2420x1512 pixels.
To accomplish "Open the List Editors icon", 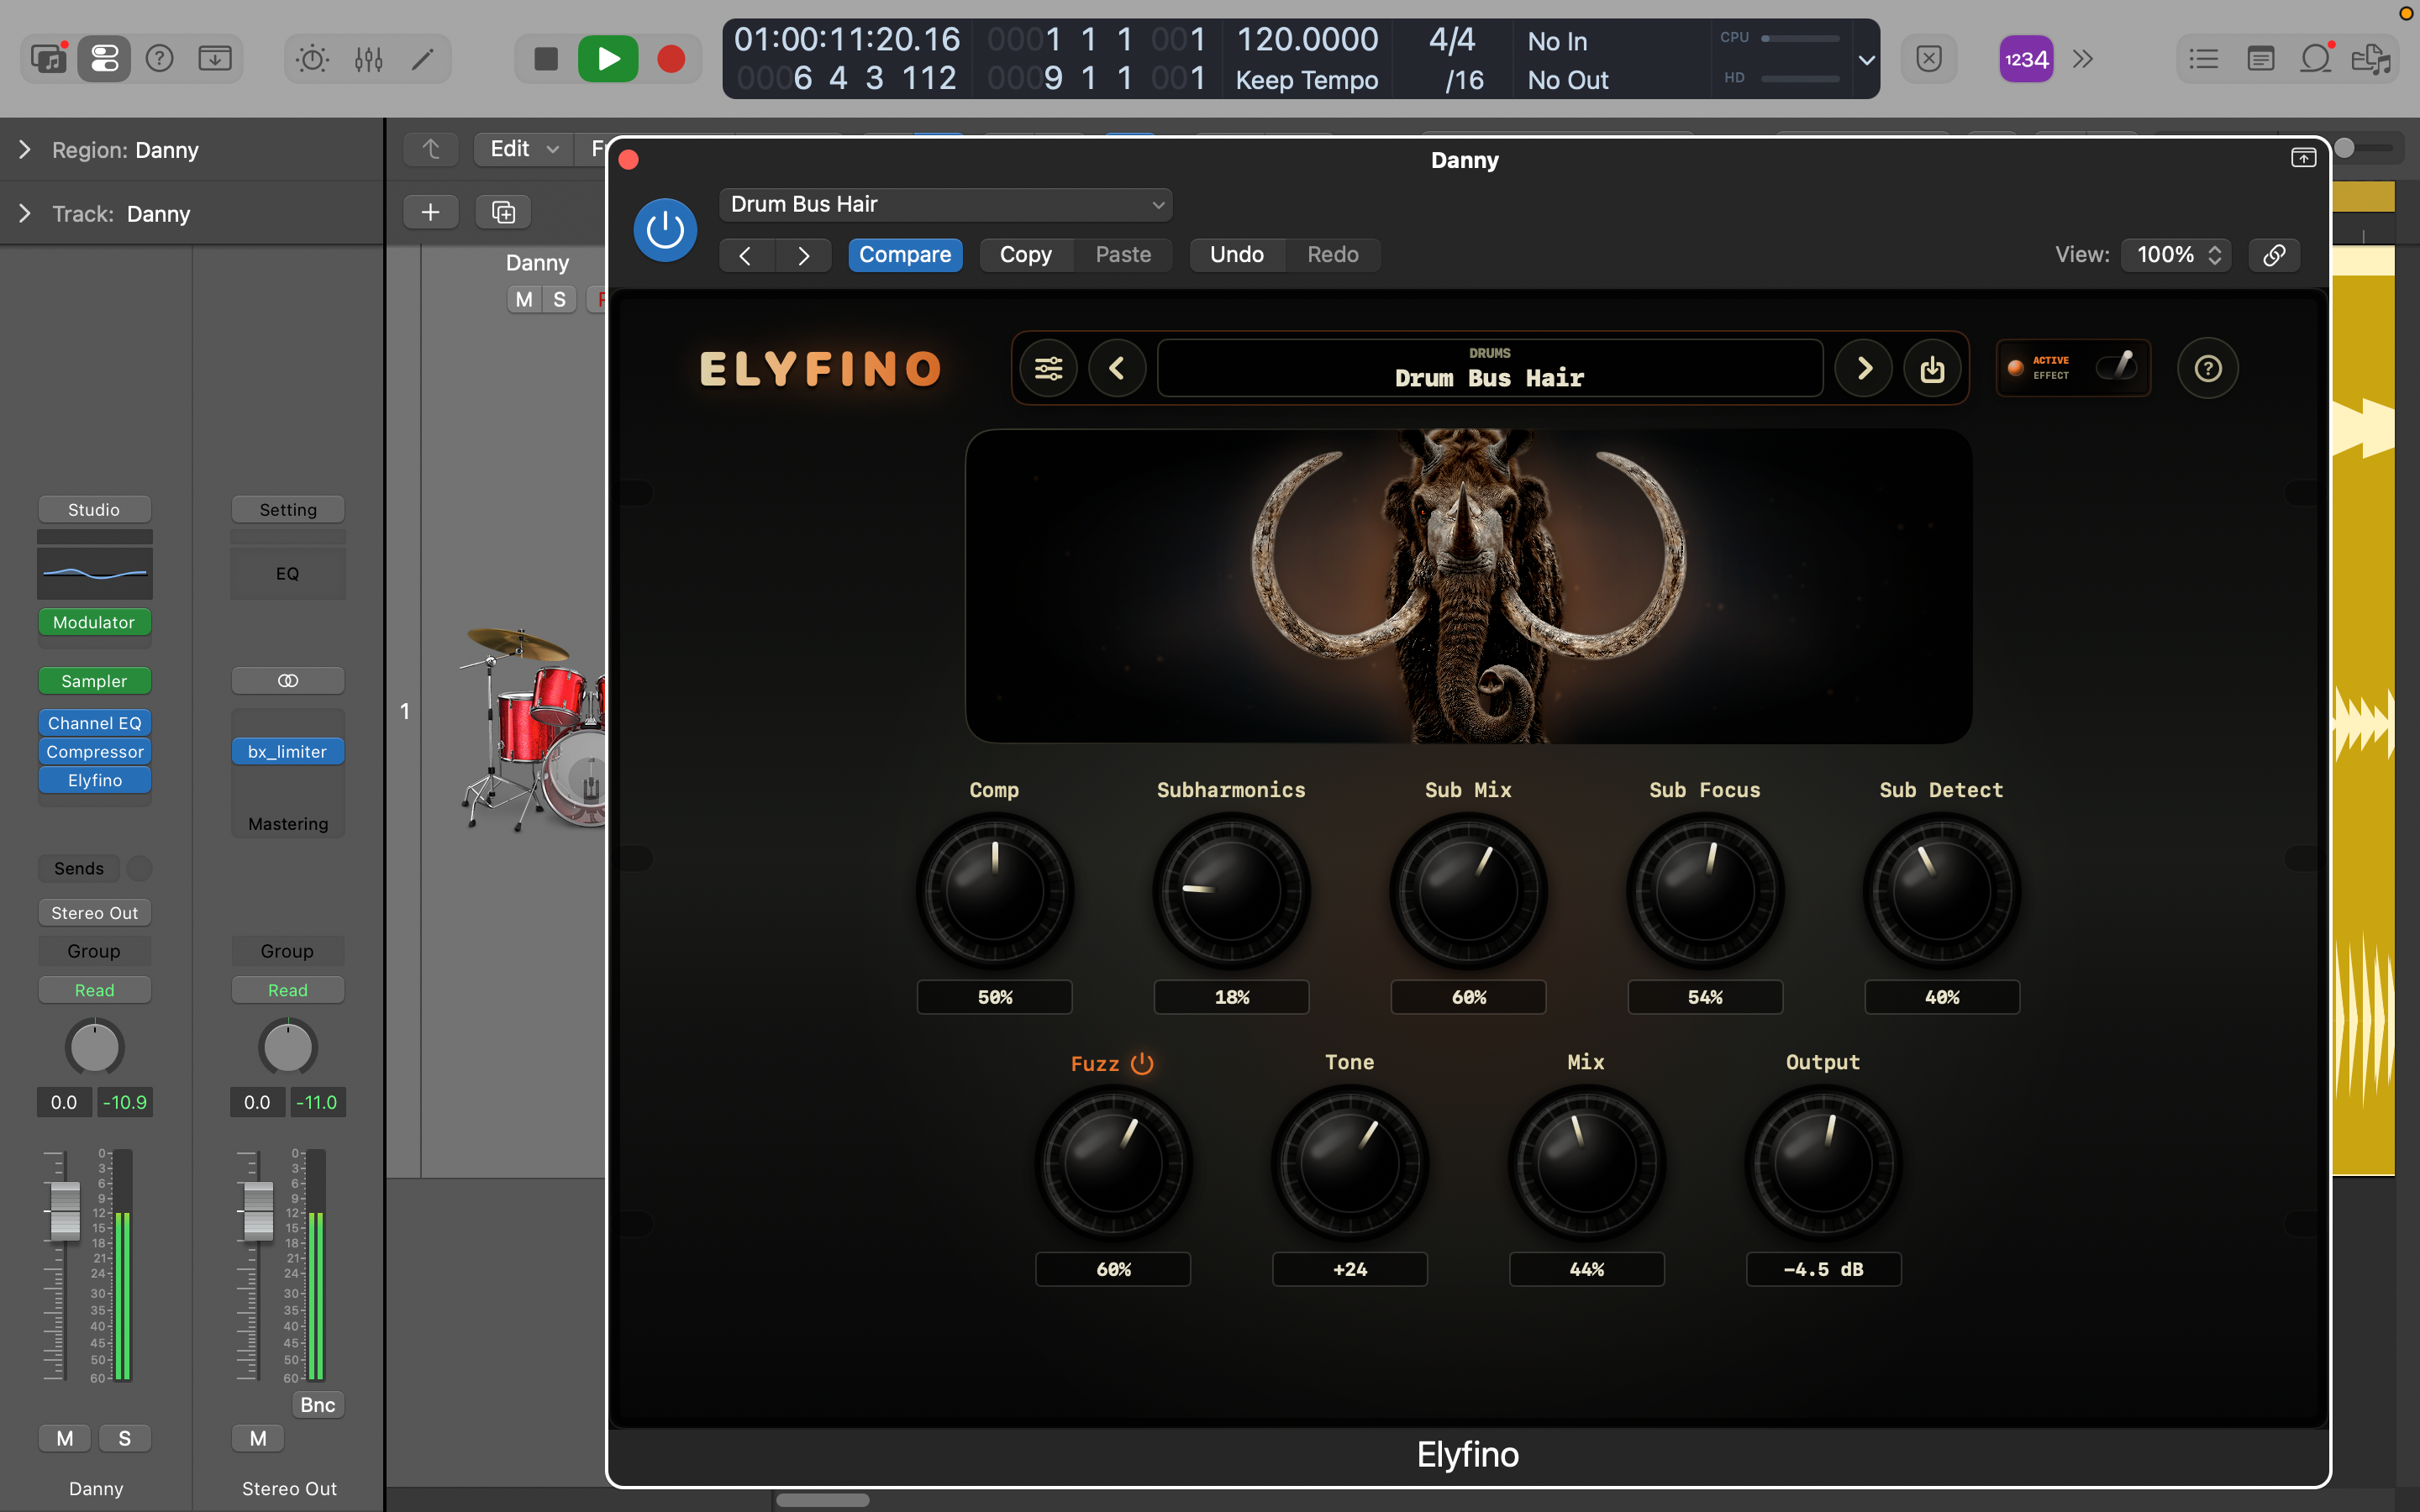I will click(2204, 59).
